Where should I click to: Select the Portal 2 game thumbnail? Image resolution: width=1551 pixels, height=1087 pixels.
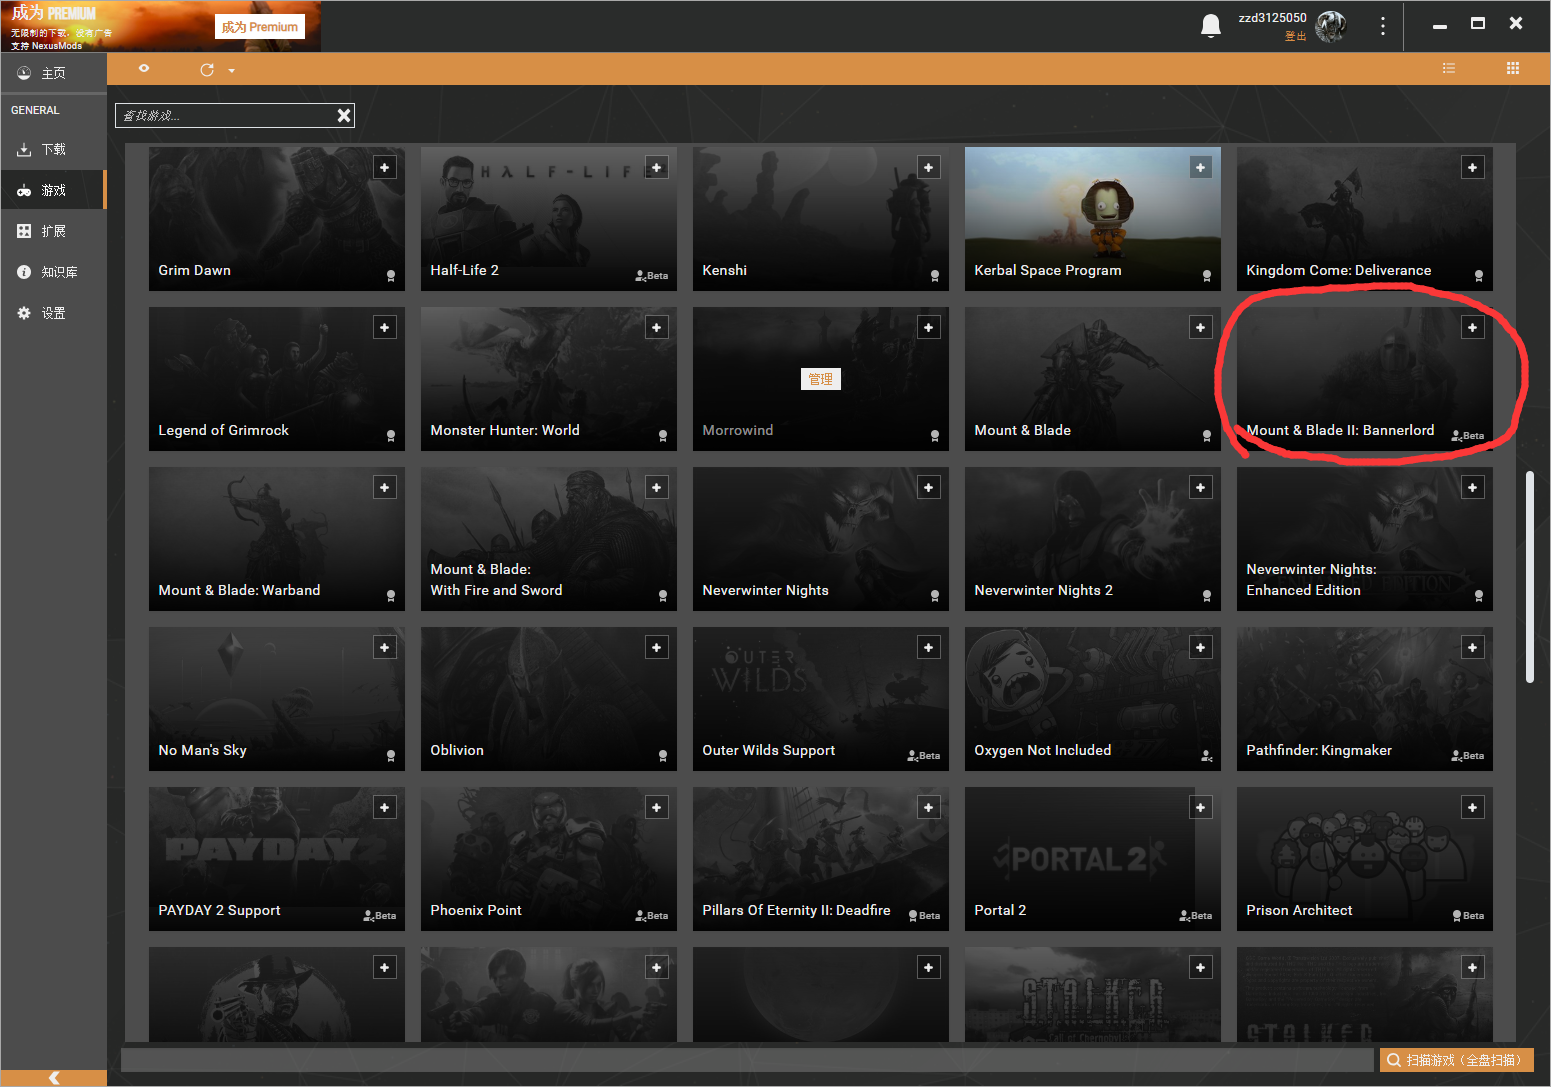click(x=1093, y=859)
